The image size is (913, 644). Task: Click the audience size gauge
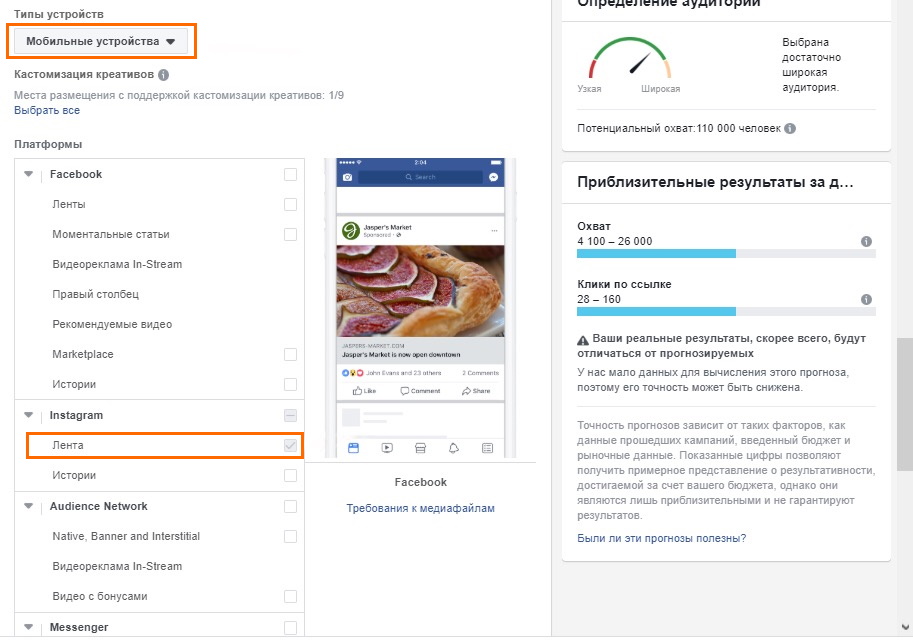(x=629, y=58)
